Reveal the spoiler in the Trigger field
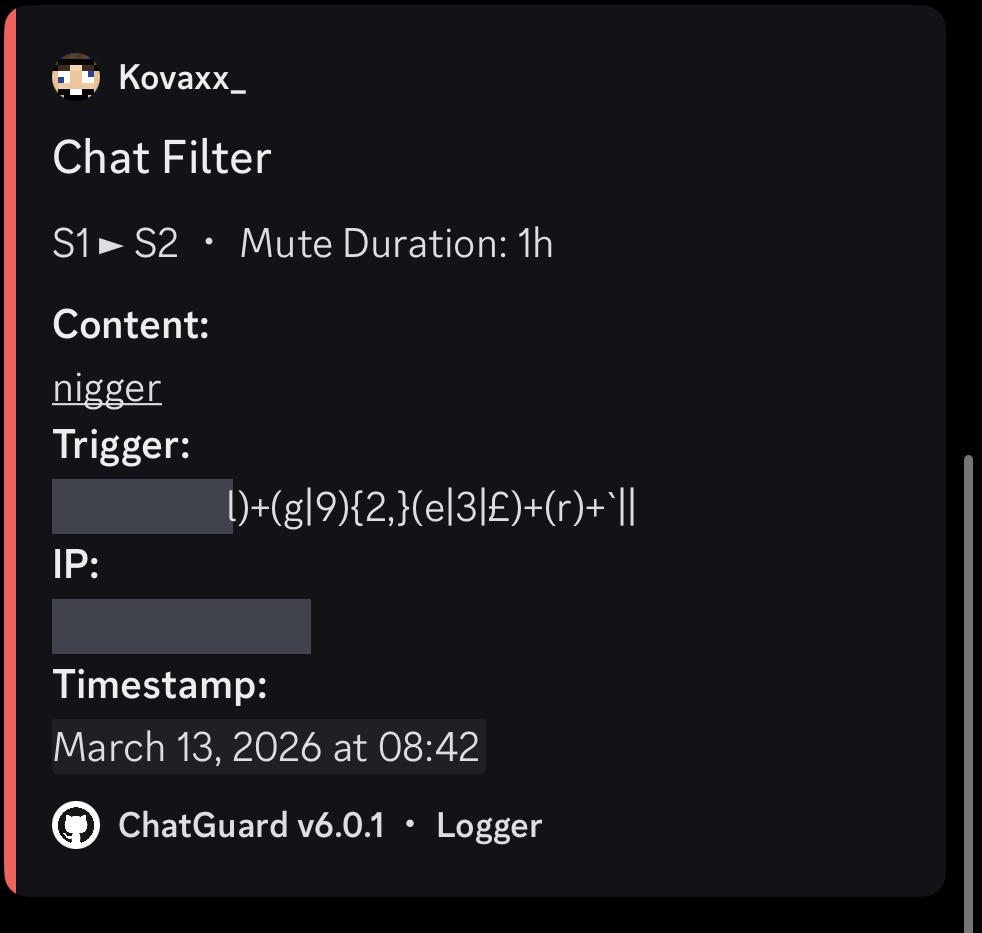This screenshot has height=933, width=982. (x=142, y=507)
